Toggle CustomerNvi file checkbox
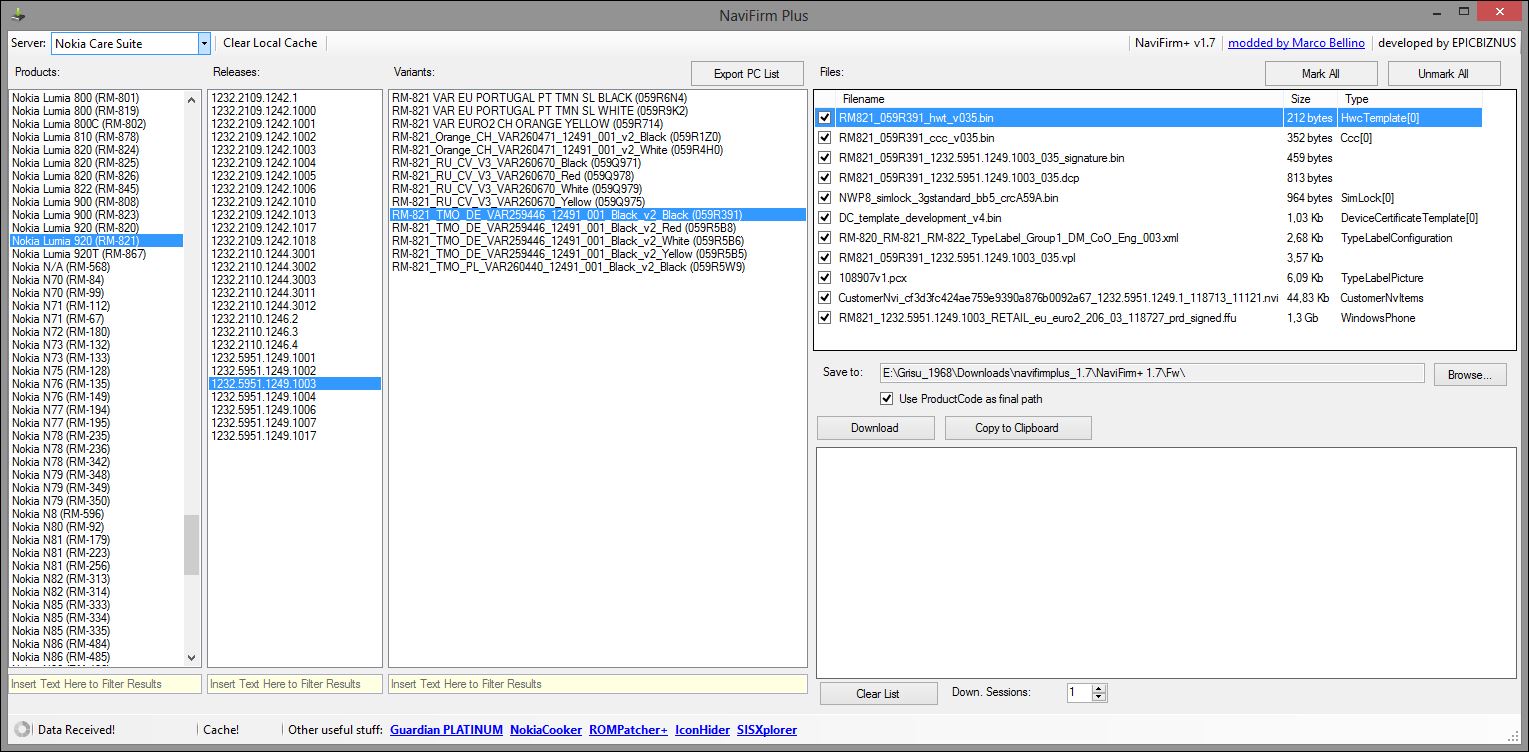Image resolution: width=1529 pixels, height=752 pixels. [x=825, y=298]
